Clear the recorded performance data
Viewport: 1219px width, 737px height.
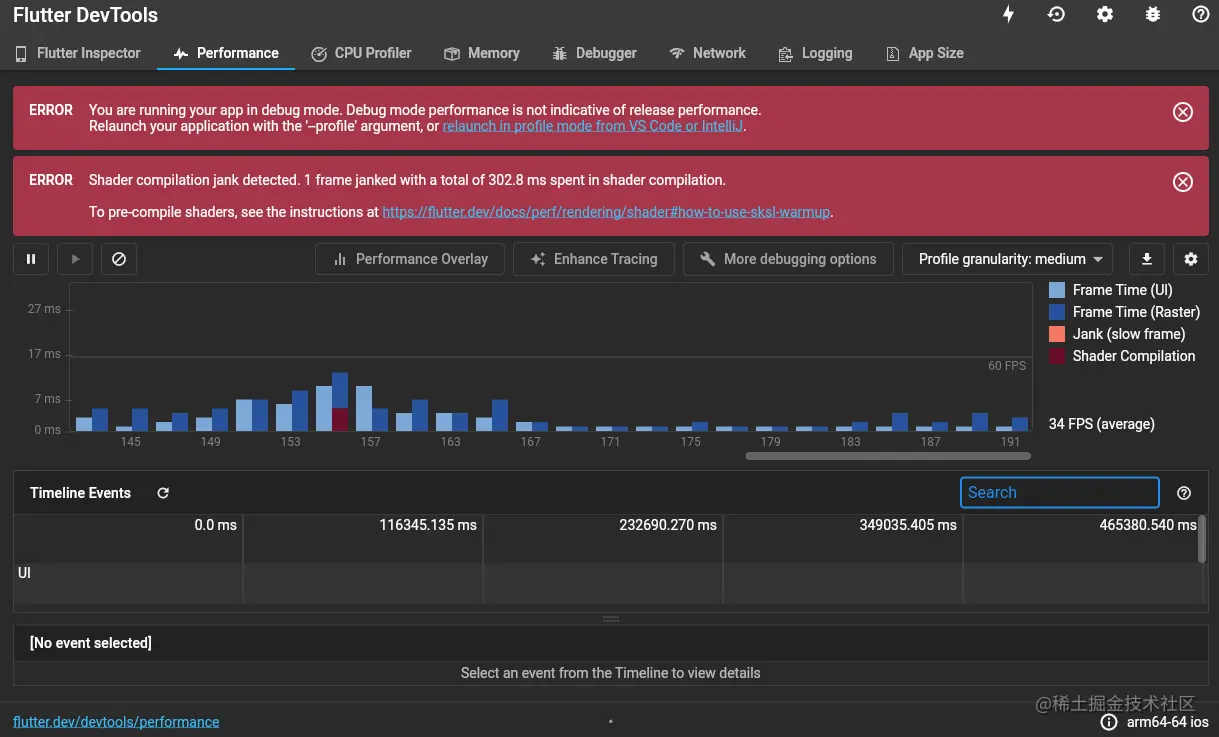coord(119,259)
